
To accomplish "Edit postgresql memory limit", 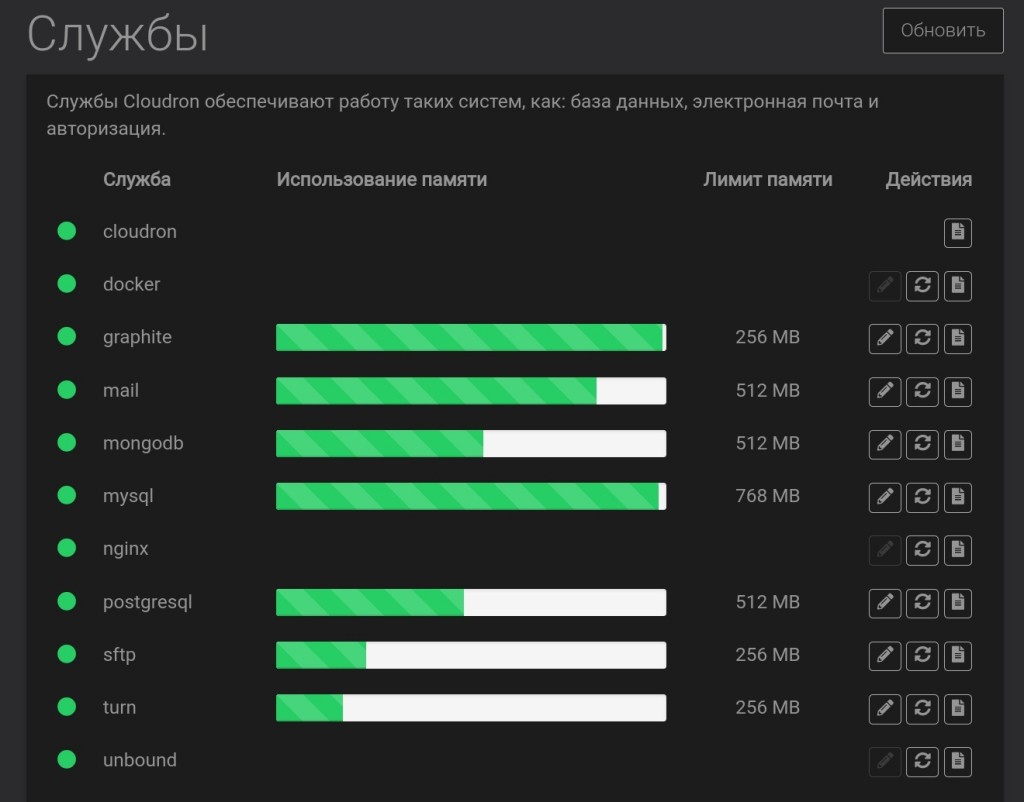I will pyautogui.click(x=885, y=603).
